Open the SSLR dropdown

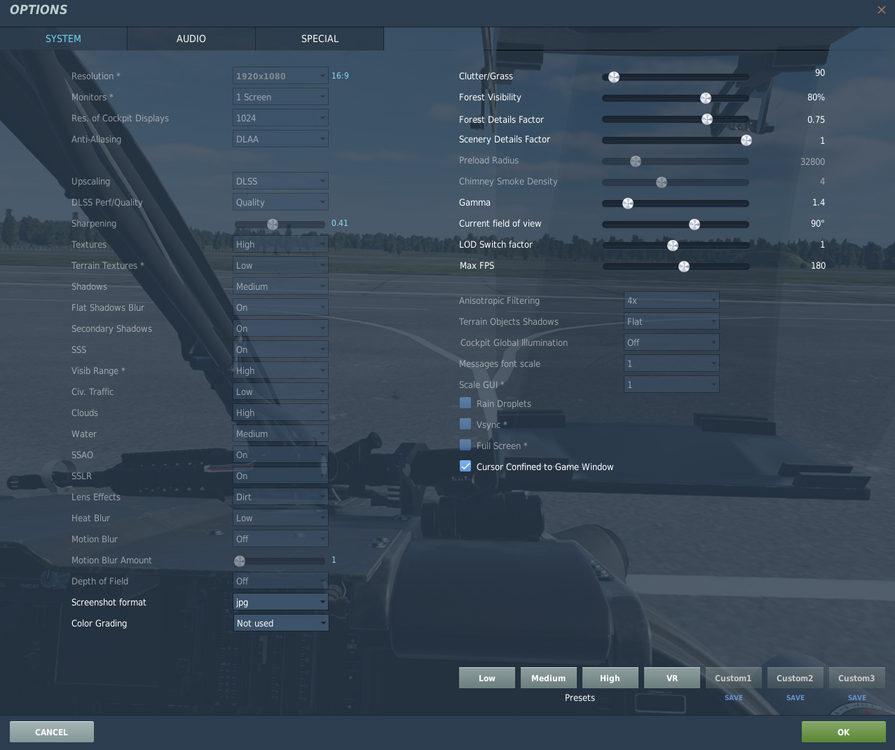(280, 476)
